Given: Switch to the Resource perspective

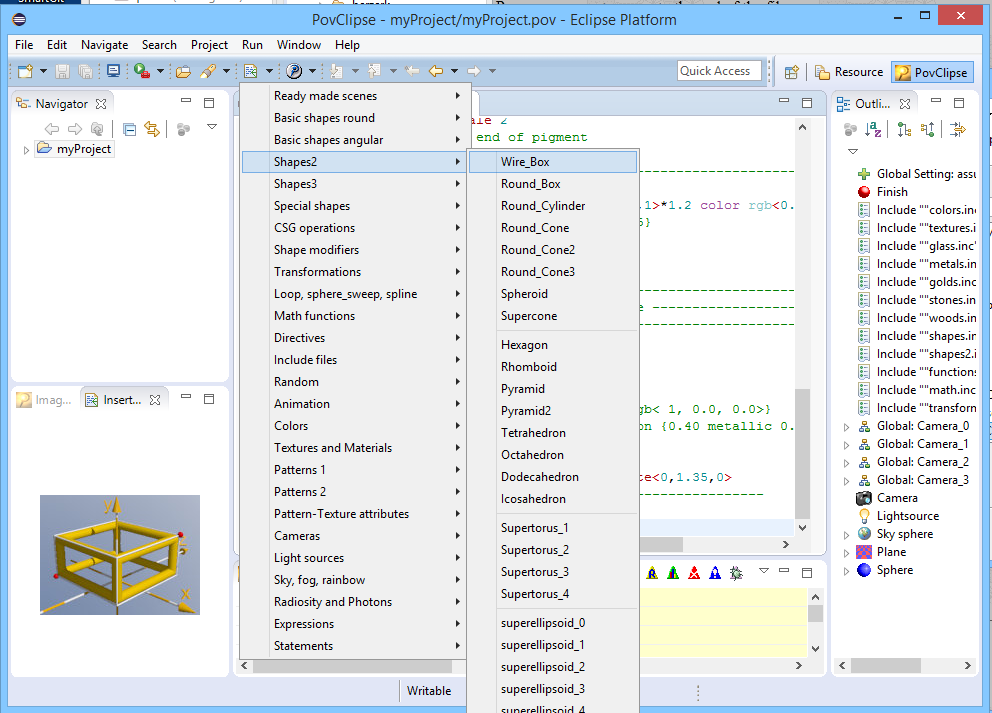Looking at the screenshot, I should click(849, 72).
